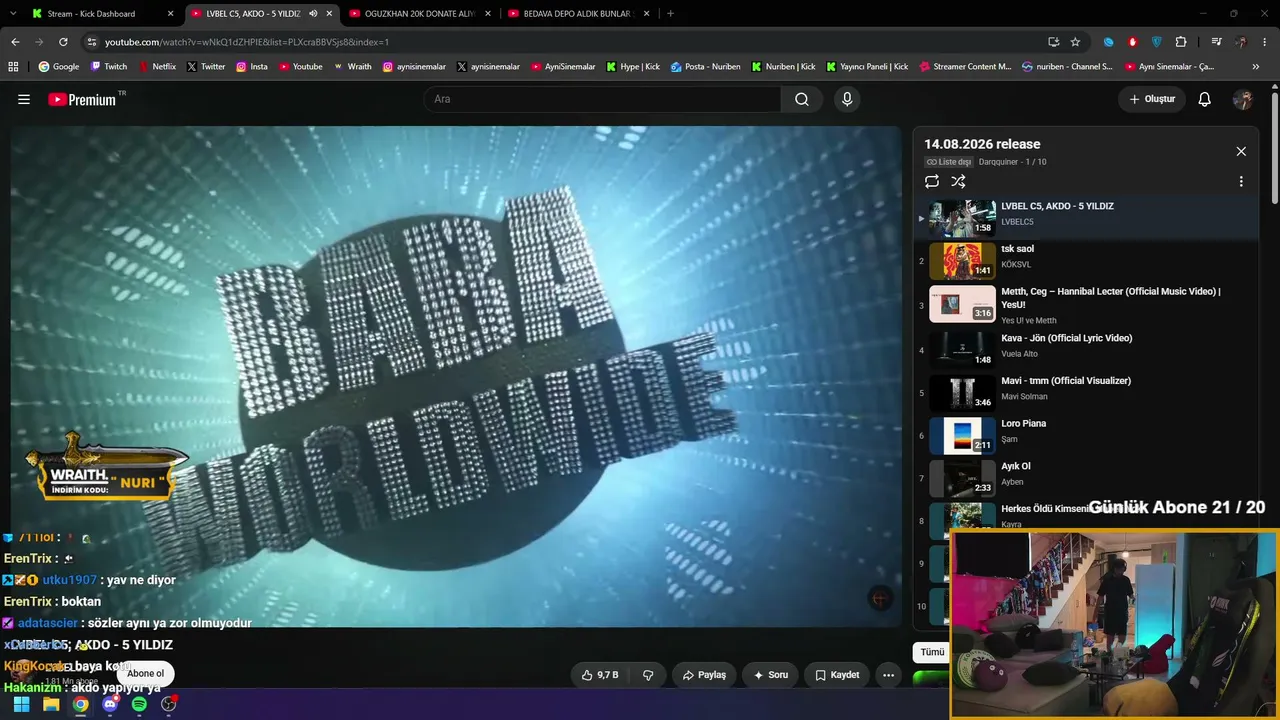Screen dimensions: 1280x720
Task: Open YouTube notifications bell
Action: (1205, 99)
